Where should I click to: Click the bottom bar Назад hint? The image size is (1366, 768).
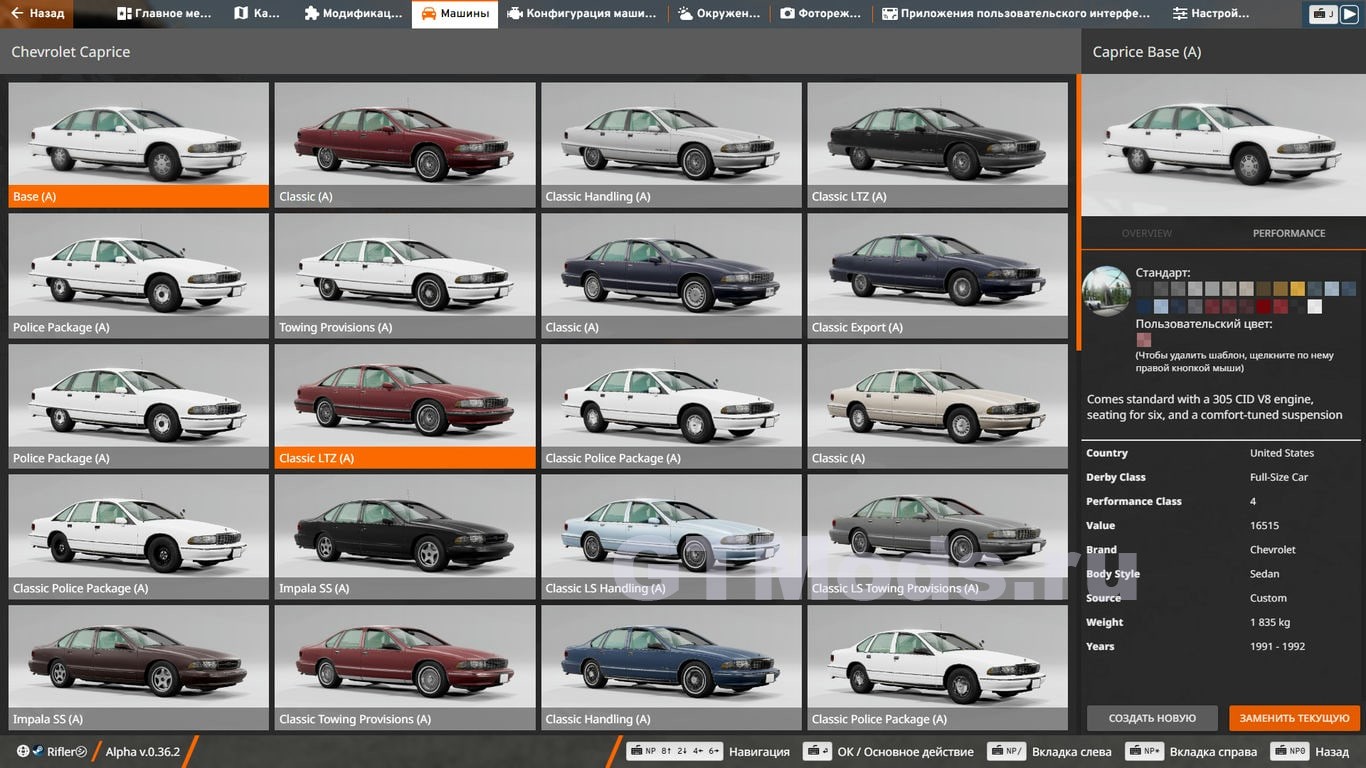[1309, 751]
